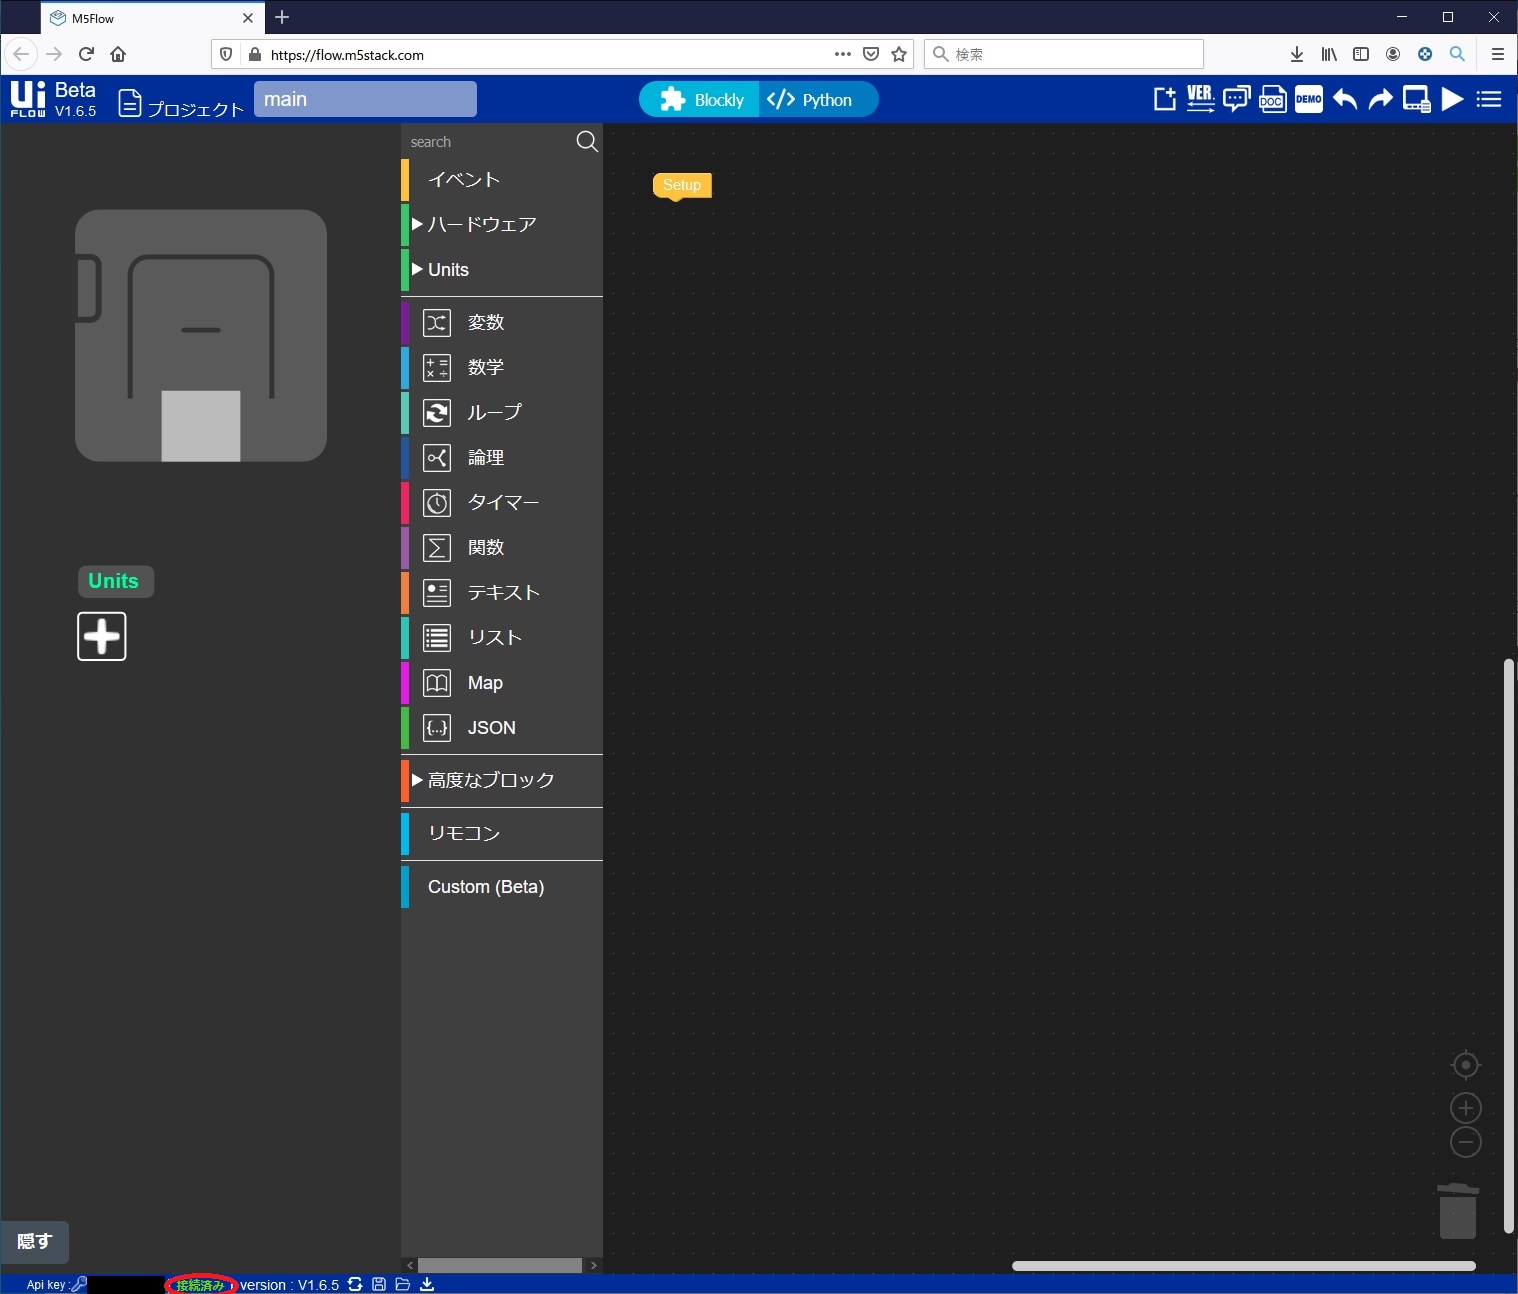Open the version switcher (VER.)
Viewport: 1518px width, 1294px height.
click(x=1200, y=98)
